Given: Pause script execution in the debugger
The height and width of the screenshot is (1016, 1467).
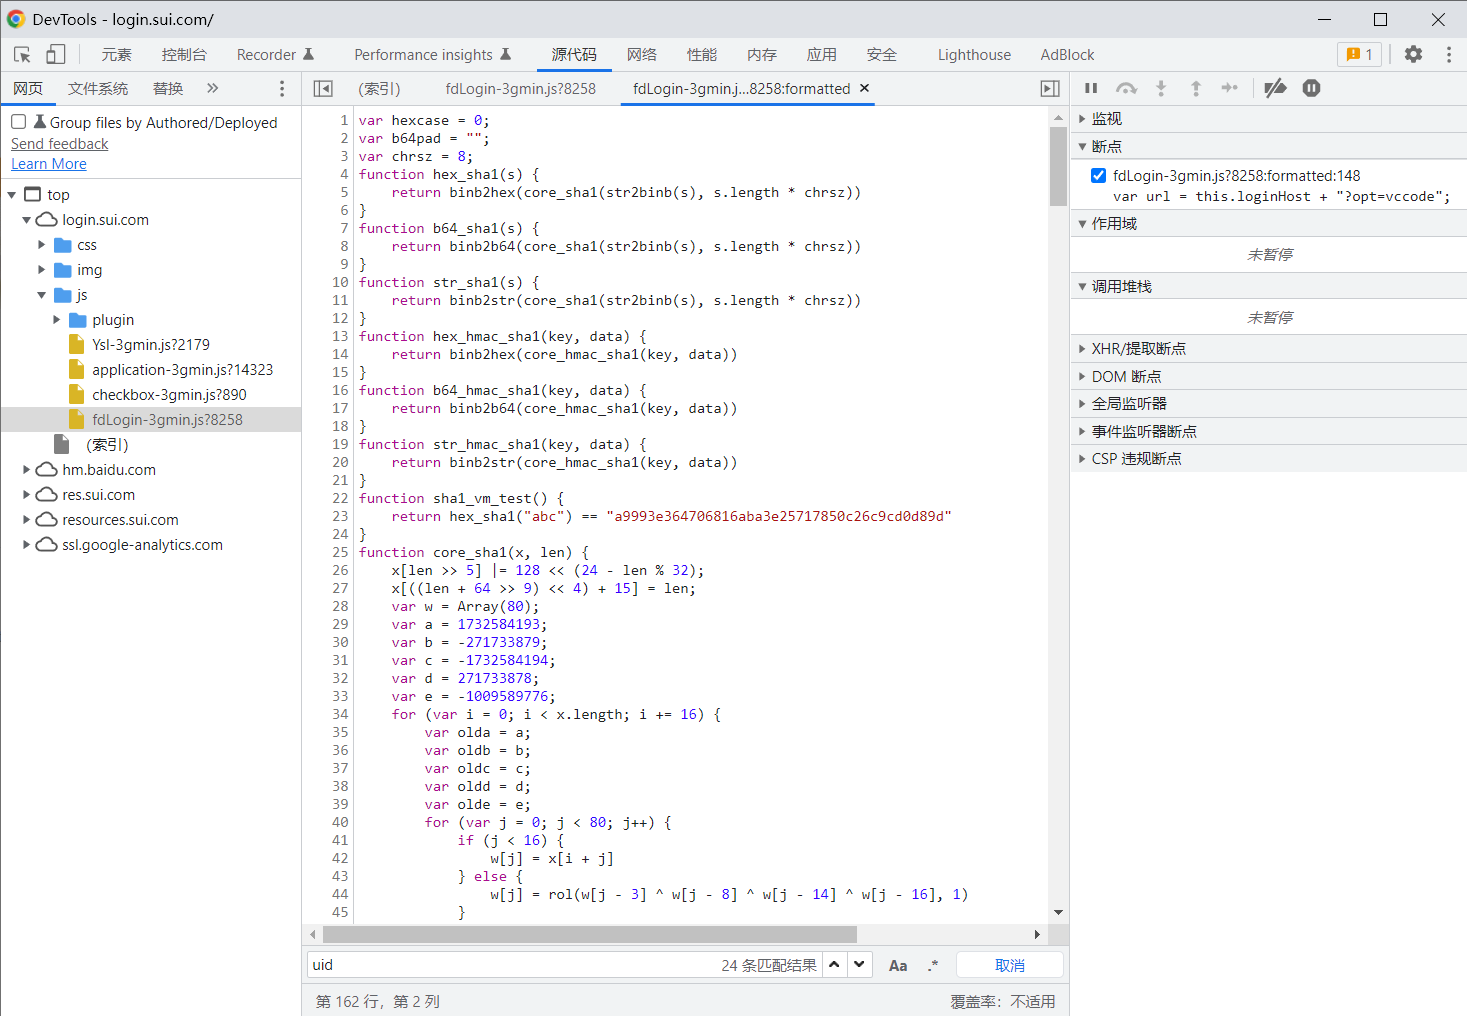Looking at the screenshot, I should (1091, 88).
